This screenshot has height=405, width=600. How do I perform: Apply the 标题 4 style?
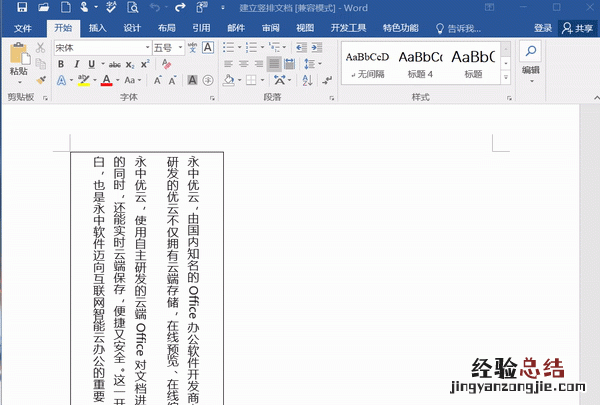pyautogui.click(x=420, y=63)
